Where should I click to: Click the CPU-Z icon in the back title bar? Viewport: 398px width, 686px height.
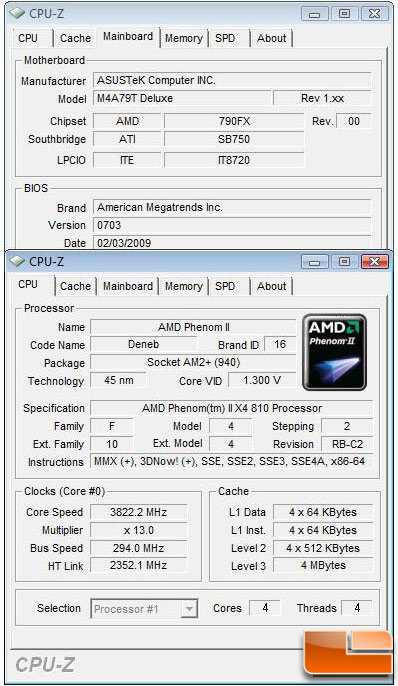[17, 14]
